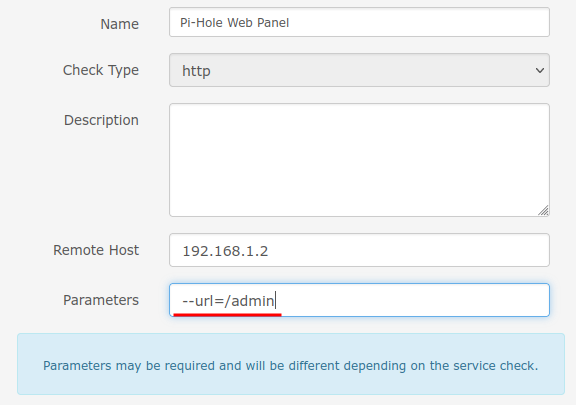The height and width of the screenshot is (405, 576).
Task: Click the parameters info message box
Action: (291, 364)
